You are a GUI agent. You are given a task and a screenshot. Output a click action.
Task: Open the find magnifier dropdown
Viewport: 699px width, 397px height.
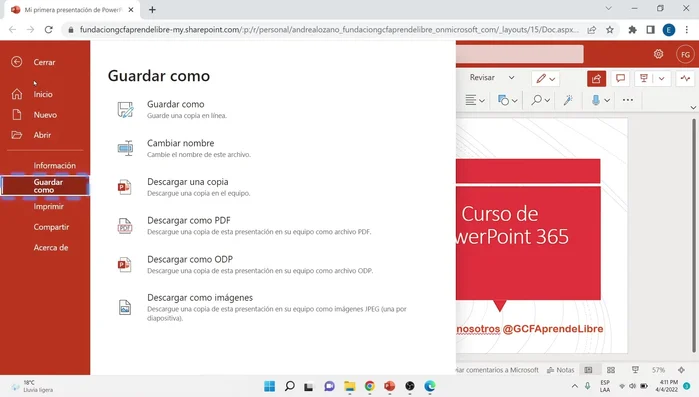[540, 100]
